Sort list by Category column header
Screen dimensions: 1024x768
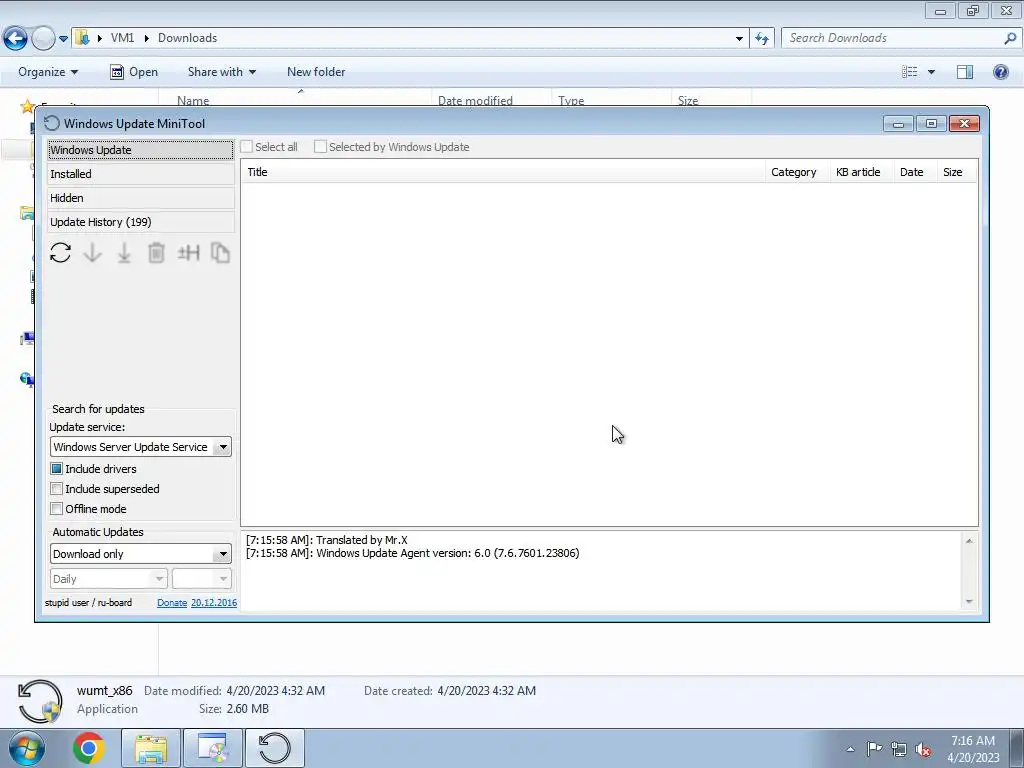click(x=797, y=172)
